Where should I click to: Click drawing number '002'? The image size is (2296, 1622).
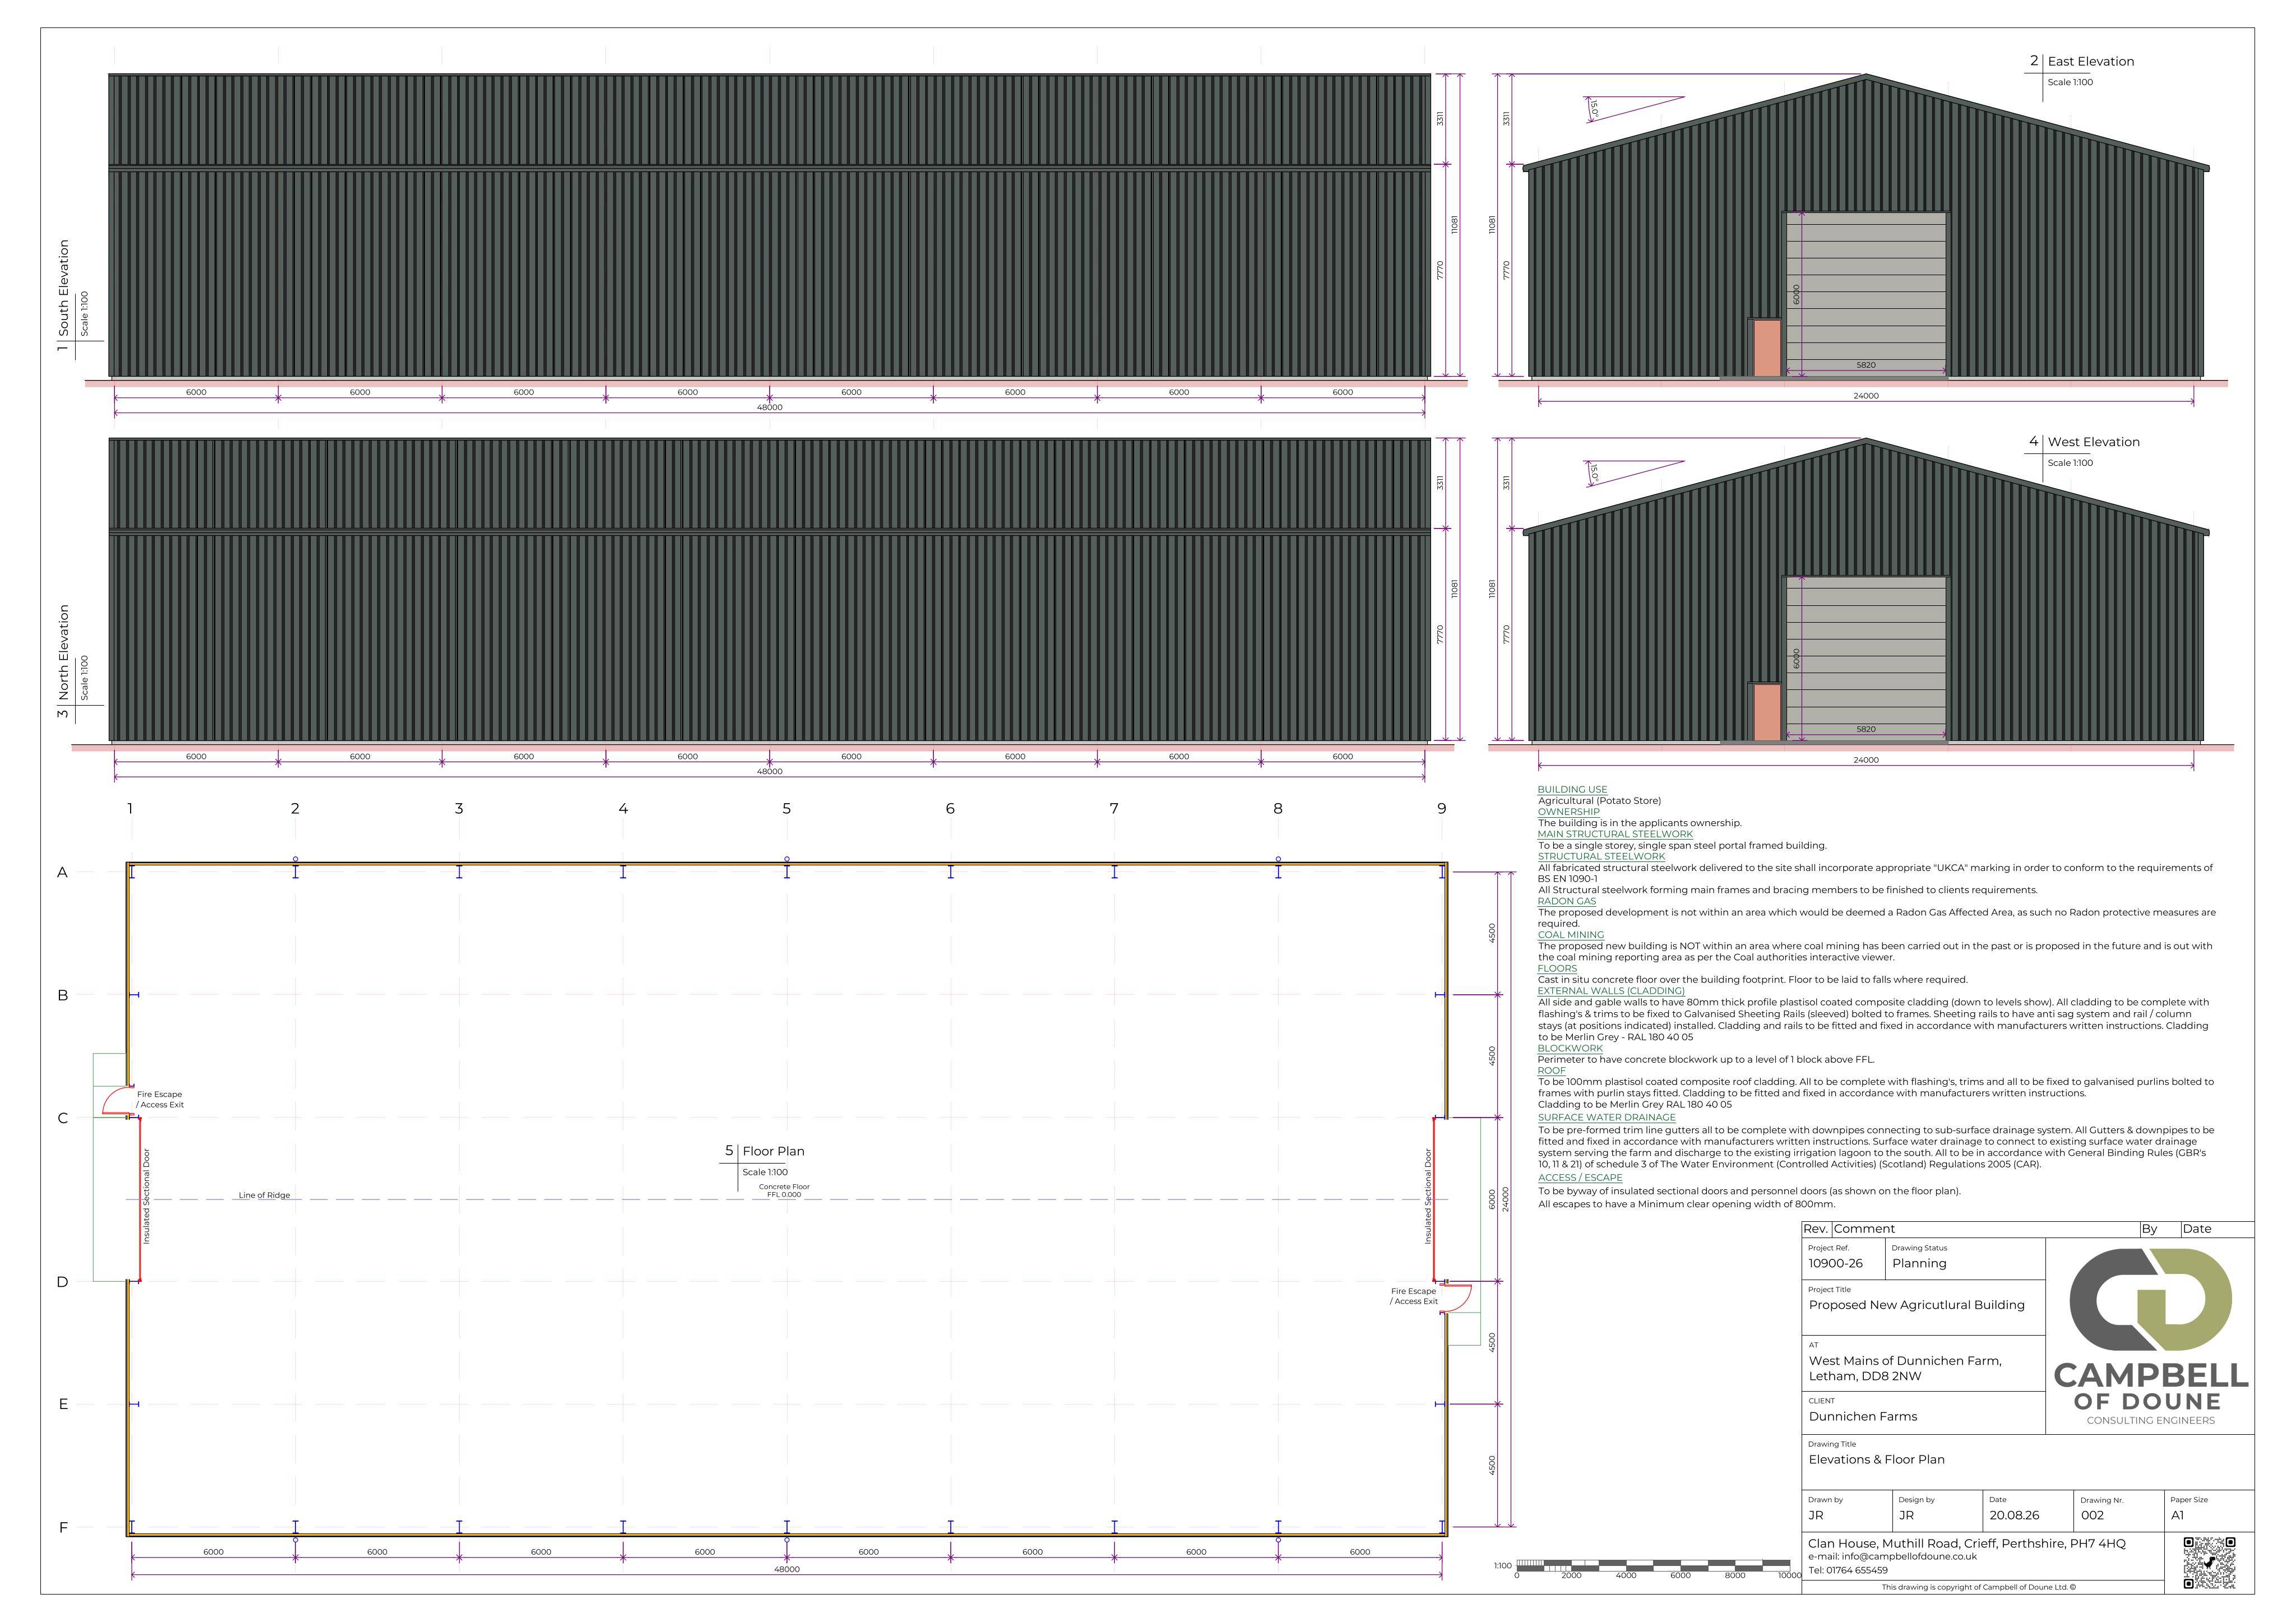coord(2092,1516)
